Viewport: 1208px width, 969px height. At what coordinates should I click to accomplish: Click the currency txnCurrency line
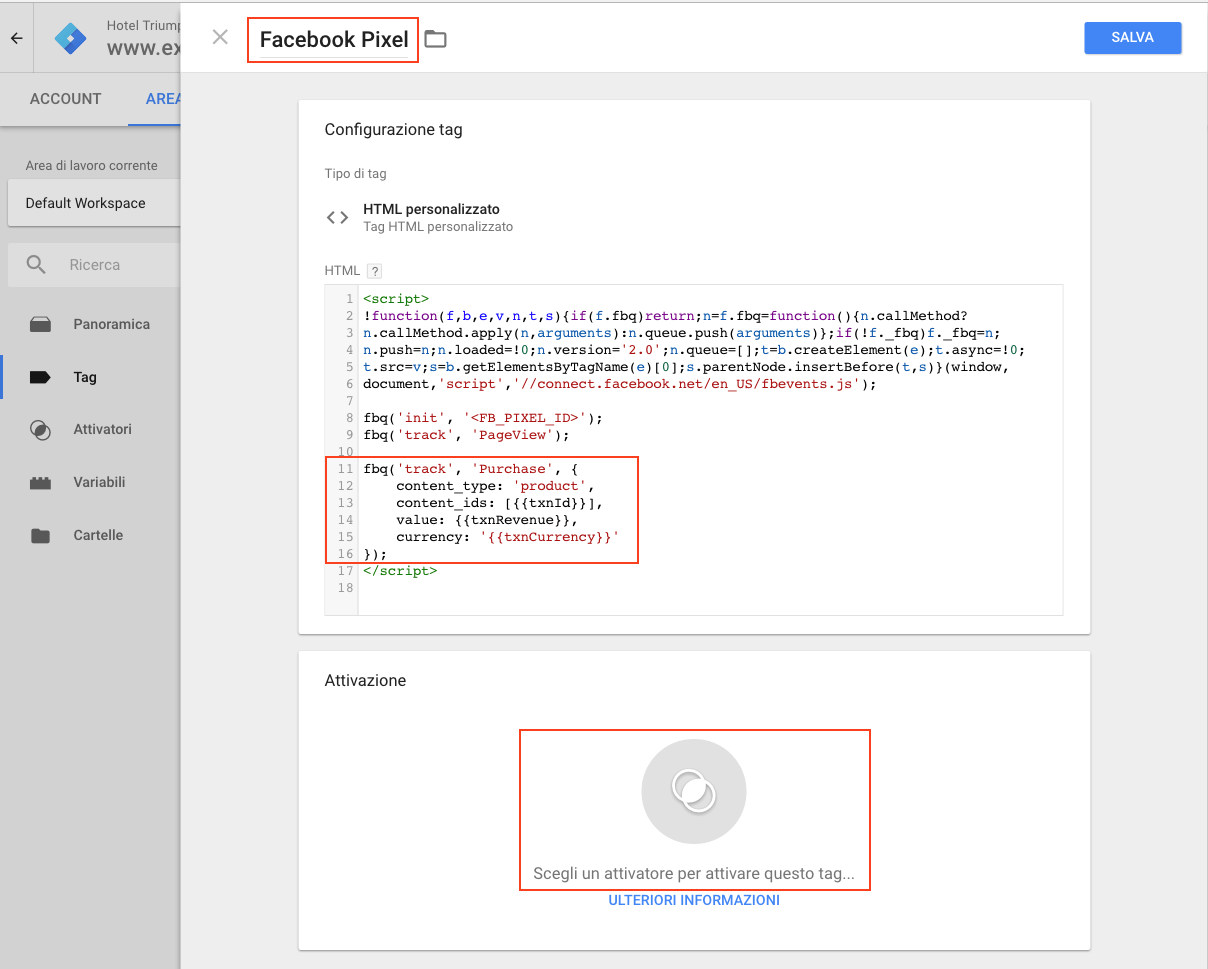(508, 536)
